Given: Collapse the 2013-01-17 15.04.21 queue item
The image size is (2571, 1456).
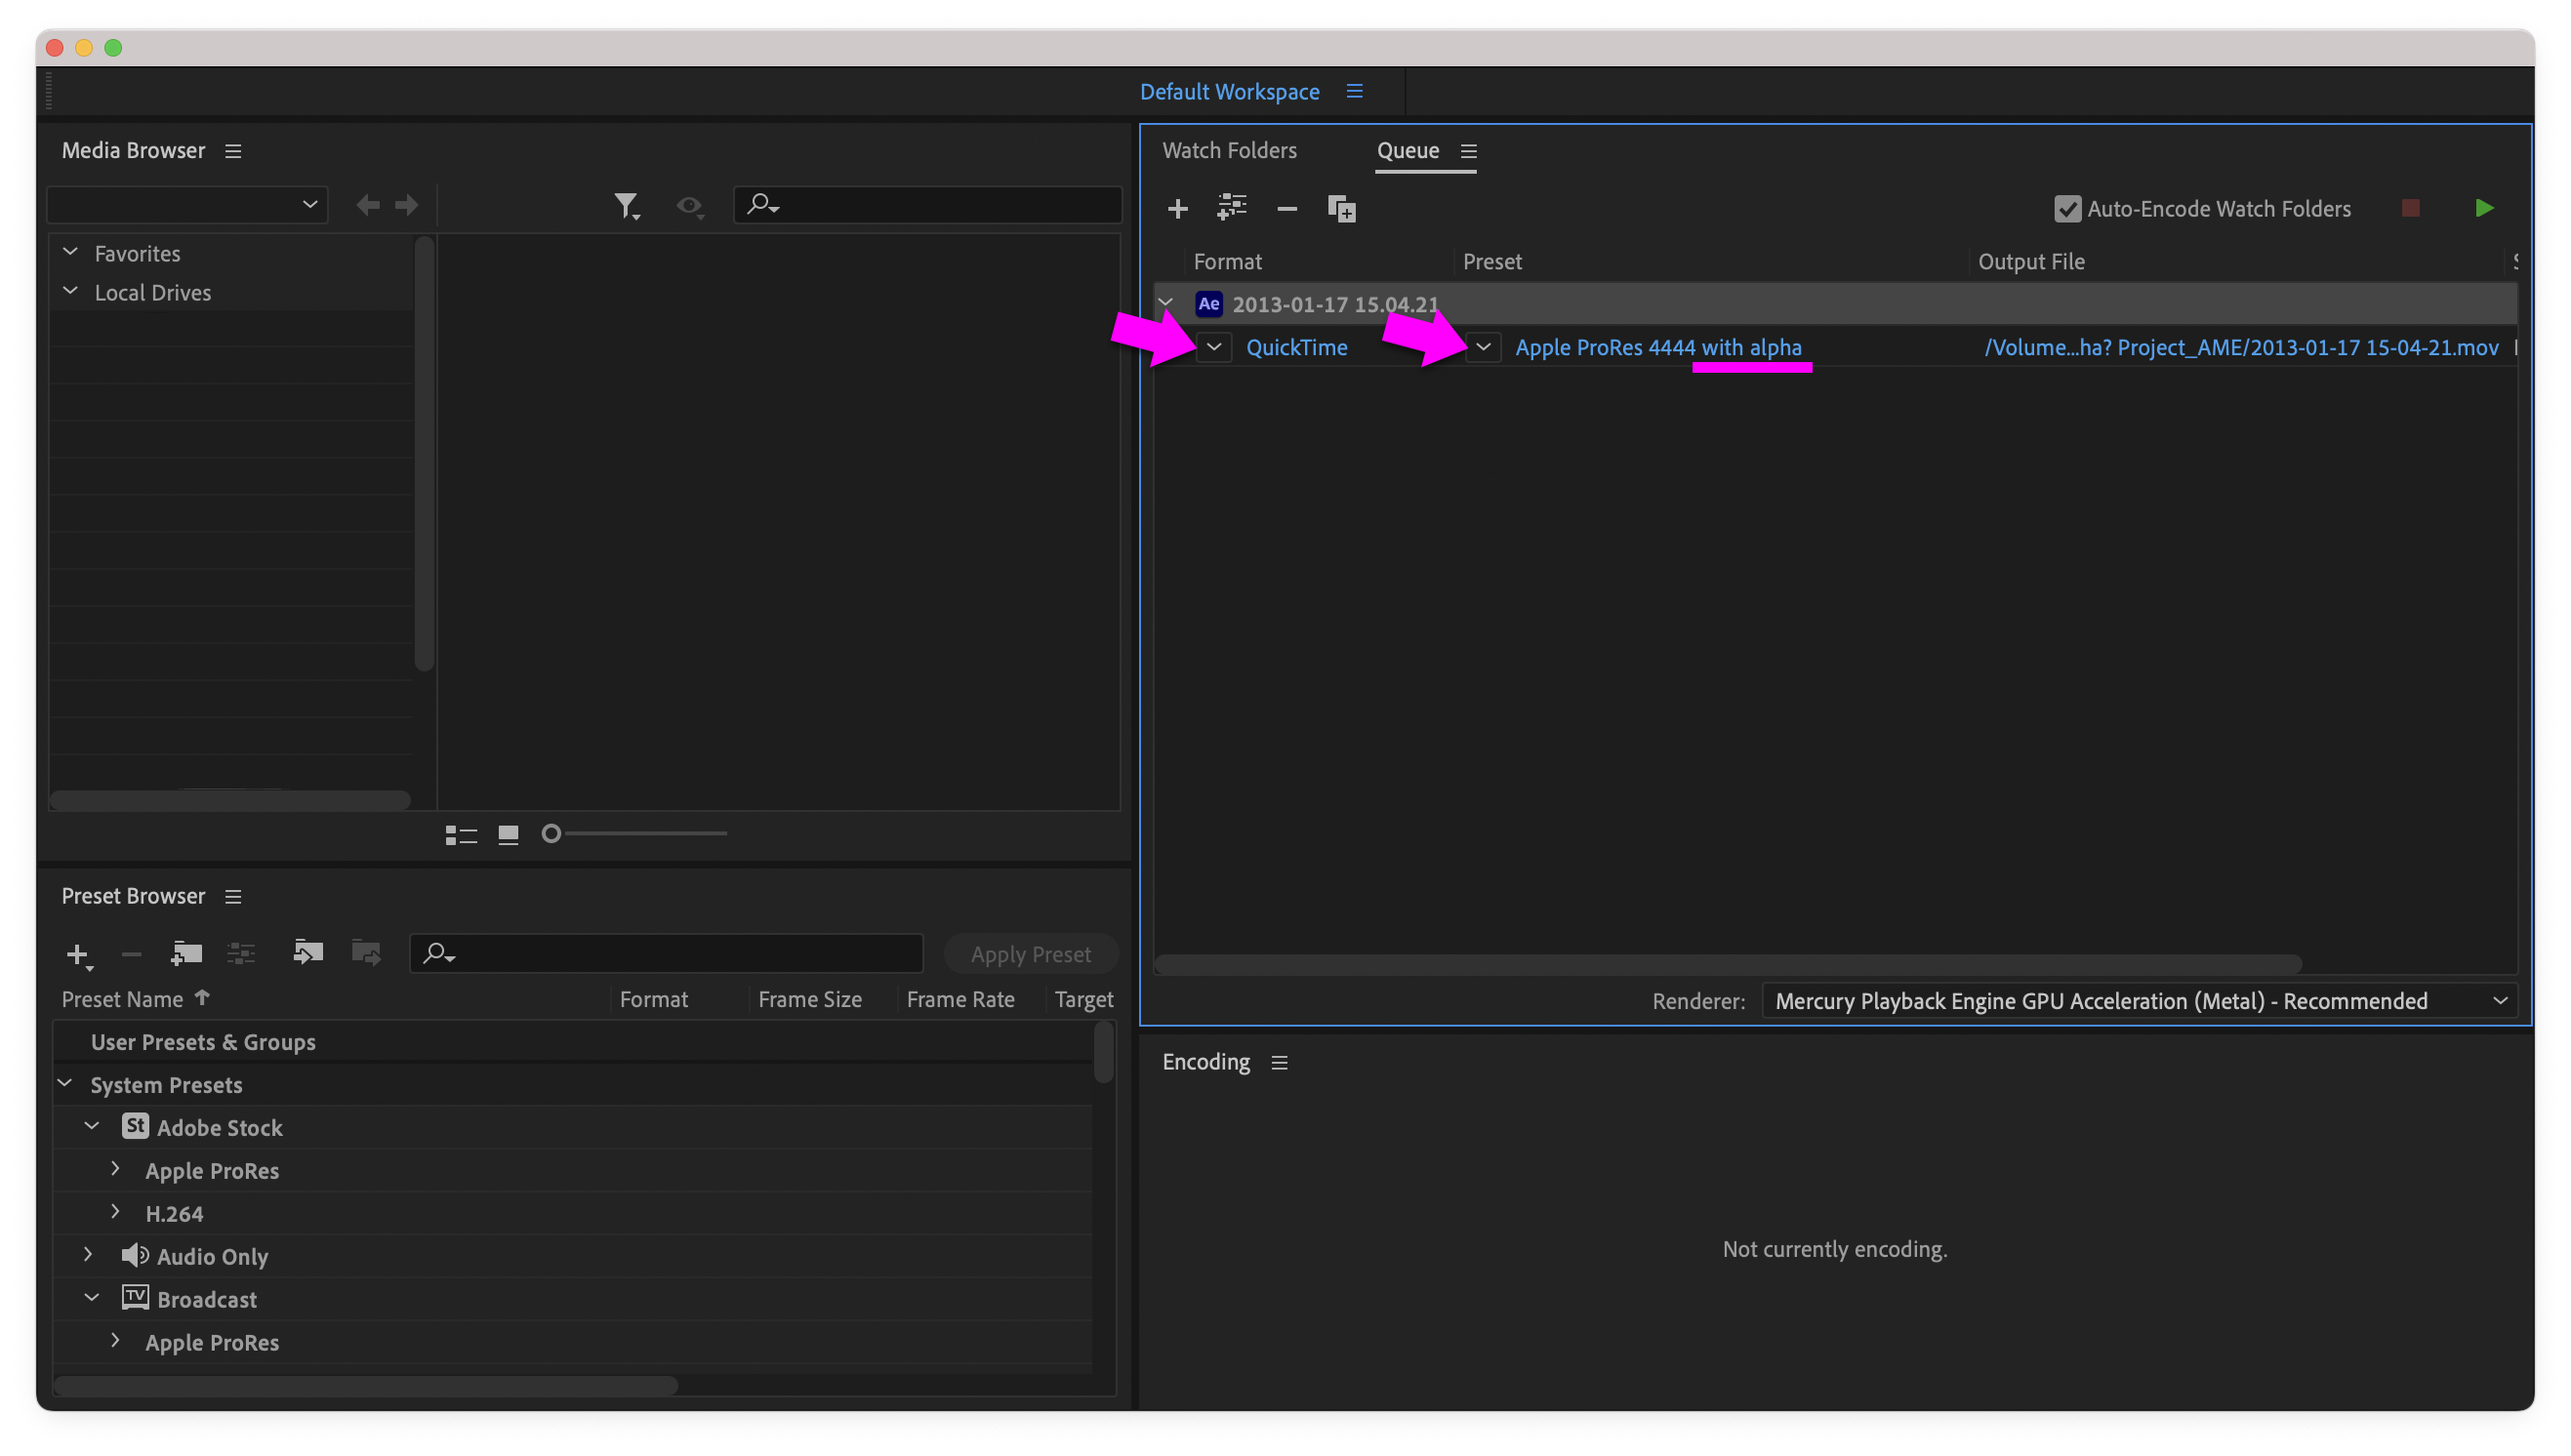Looking at the screenshot, I should (1164, 302).
